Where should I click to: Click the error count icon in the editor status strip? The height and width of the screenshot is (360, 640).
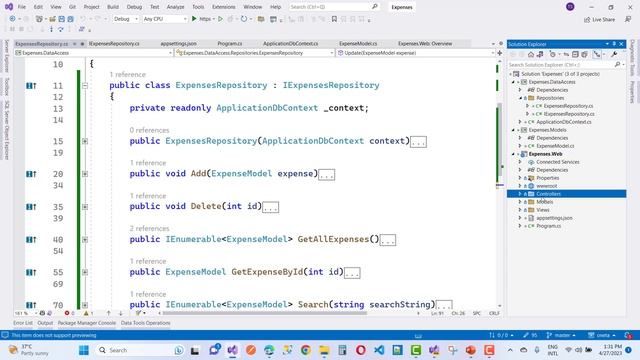pos(67,313)
